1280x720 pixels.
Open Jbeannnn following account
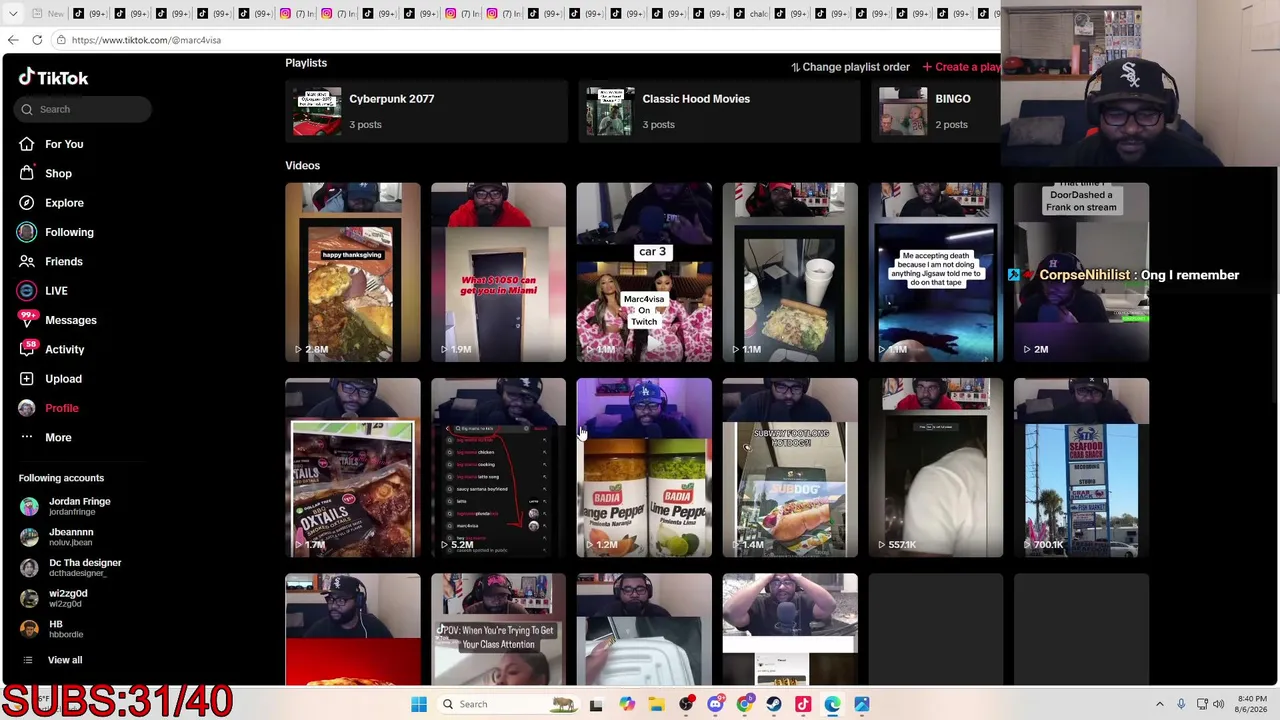[x=70, y=537]
